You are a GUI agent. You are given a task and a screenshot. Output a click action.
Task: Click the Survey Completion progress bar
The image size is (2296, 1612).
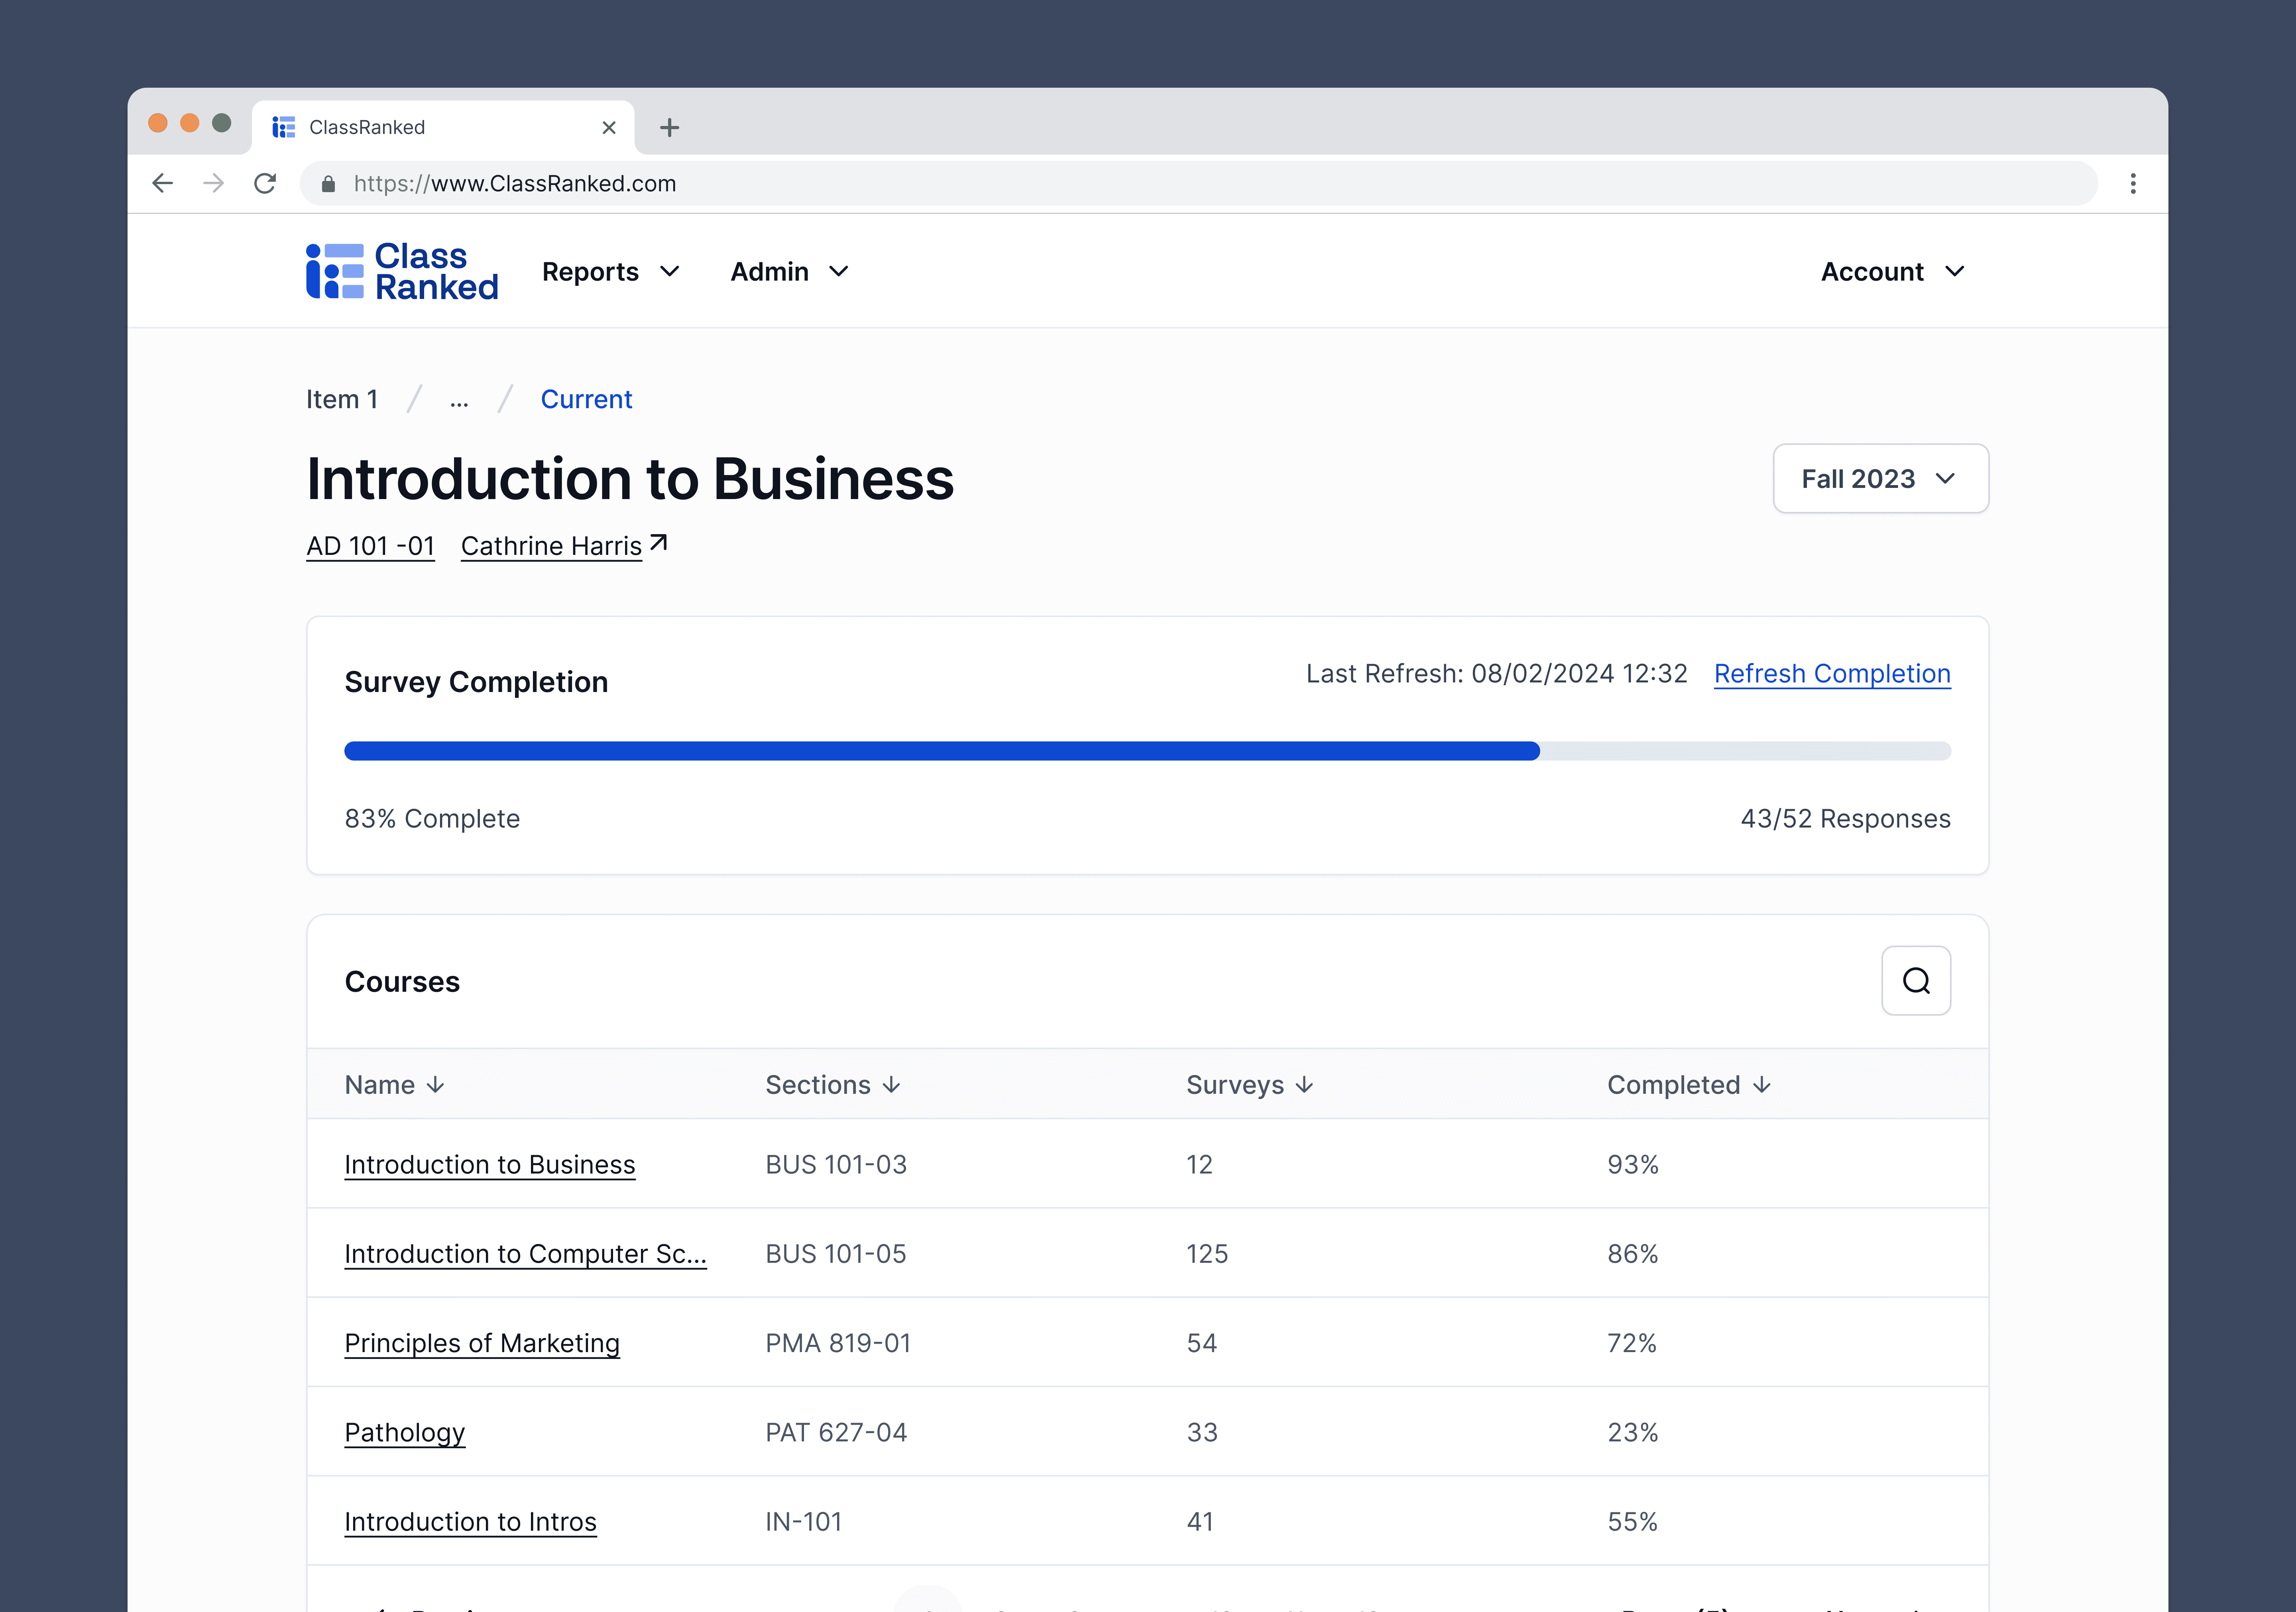[x=1146, y=751]
